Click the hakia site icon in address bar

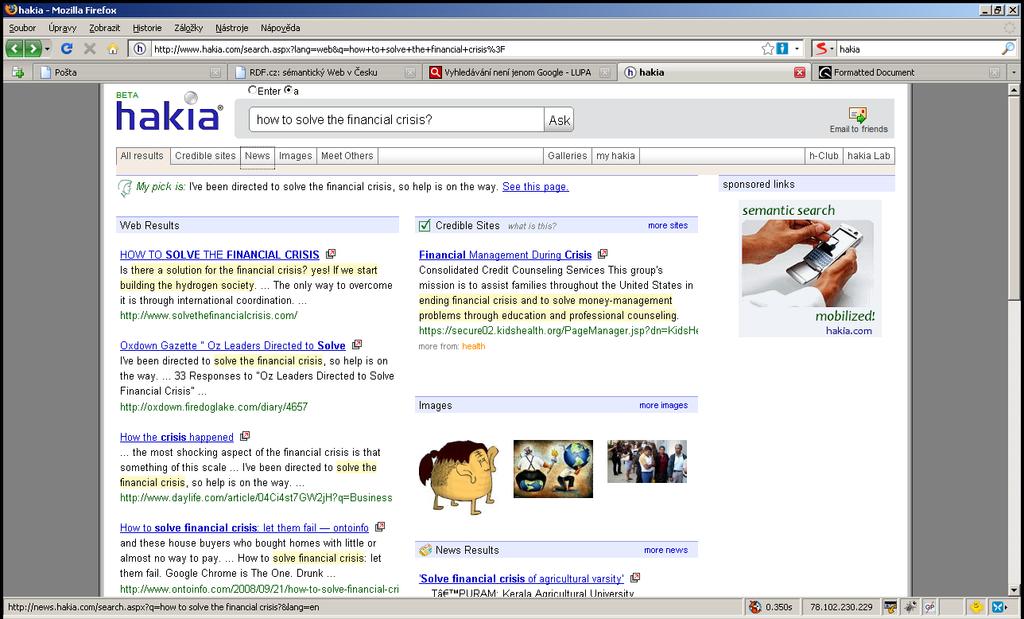(x=139, y=48)
